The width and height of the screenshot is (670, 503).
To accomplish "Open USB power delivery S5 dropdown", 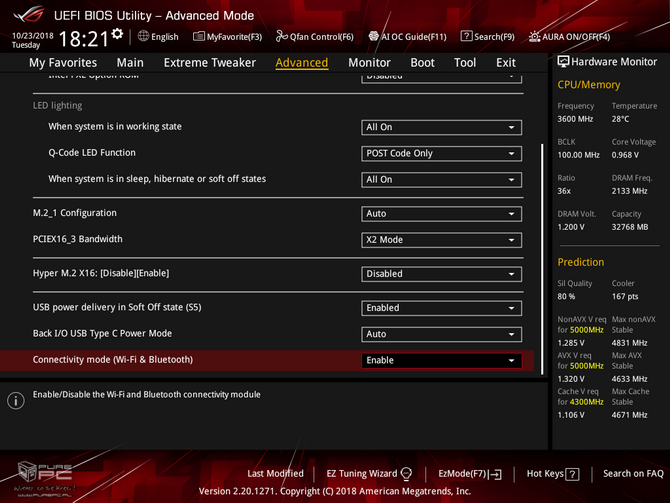I will click(441, 308).
